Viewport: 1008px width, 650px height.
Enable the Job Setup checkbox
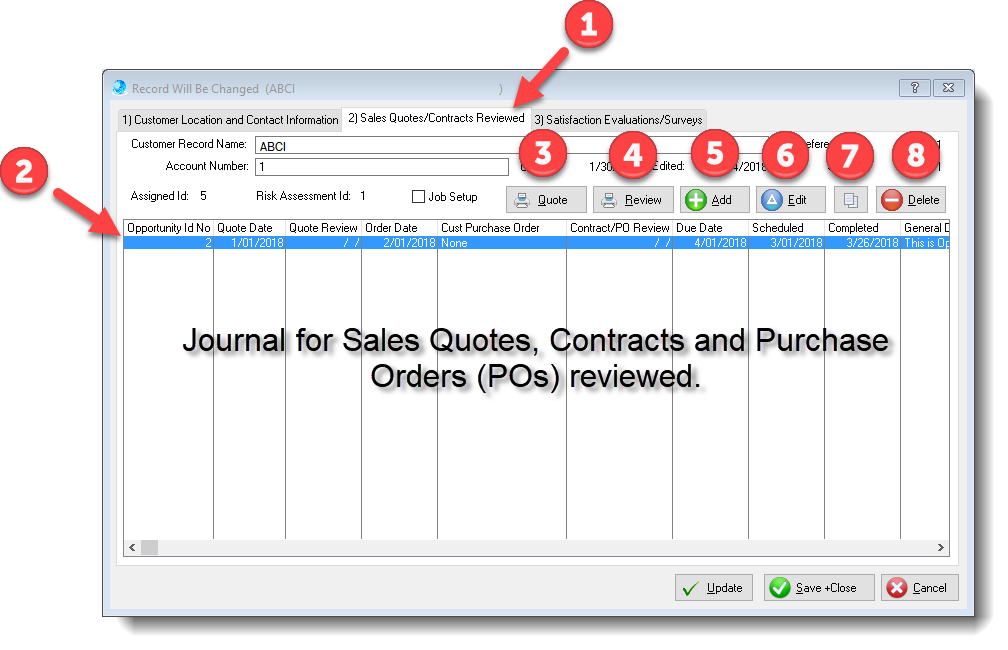point(419,196)
